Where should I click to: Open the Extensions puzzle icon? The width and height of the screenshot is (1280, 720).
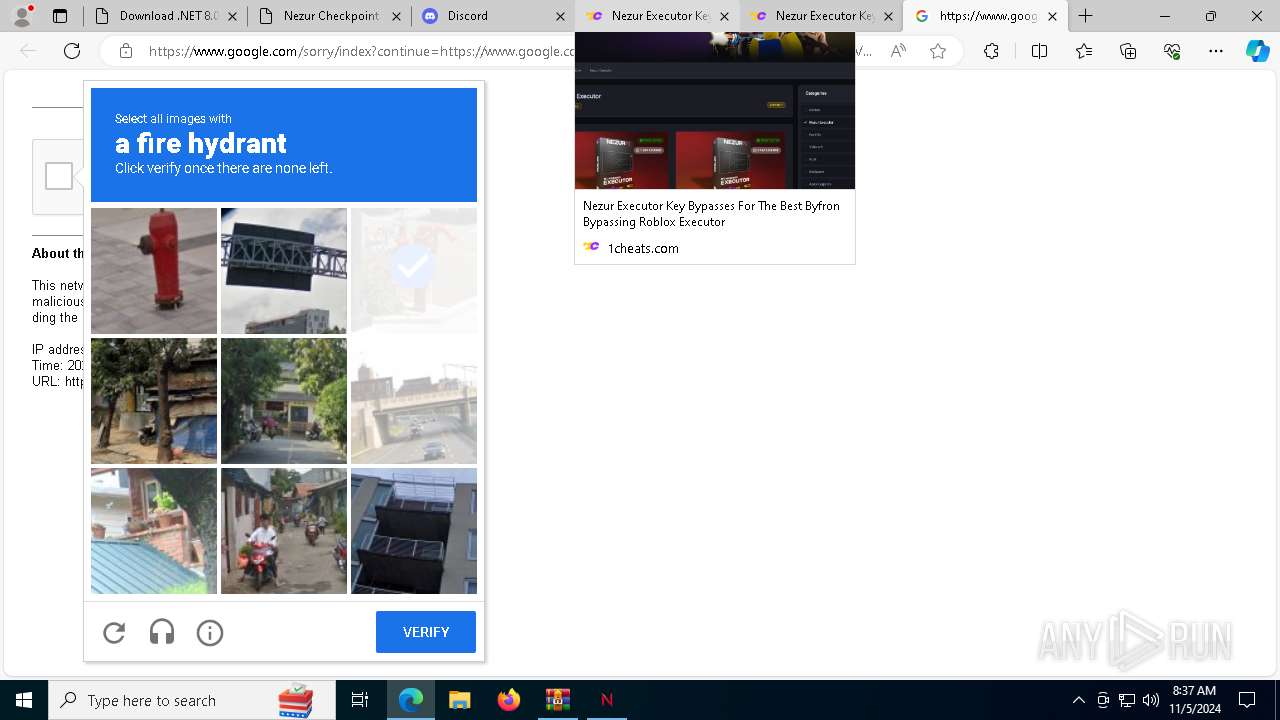click(991, 51)
